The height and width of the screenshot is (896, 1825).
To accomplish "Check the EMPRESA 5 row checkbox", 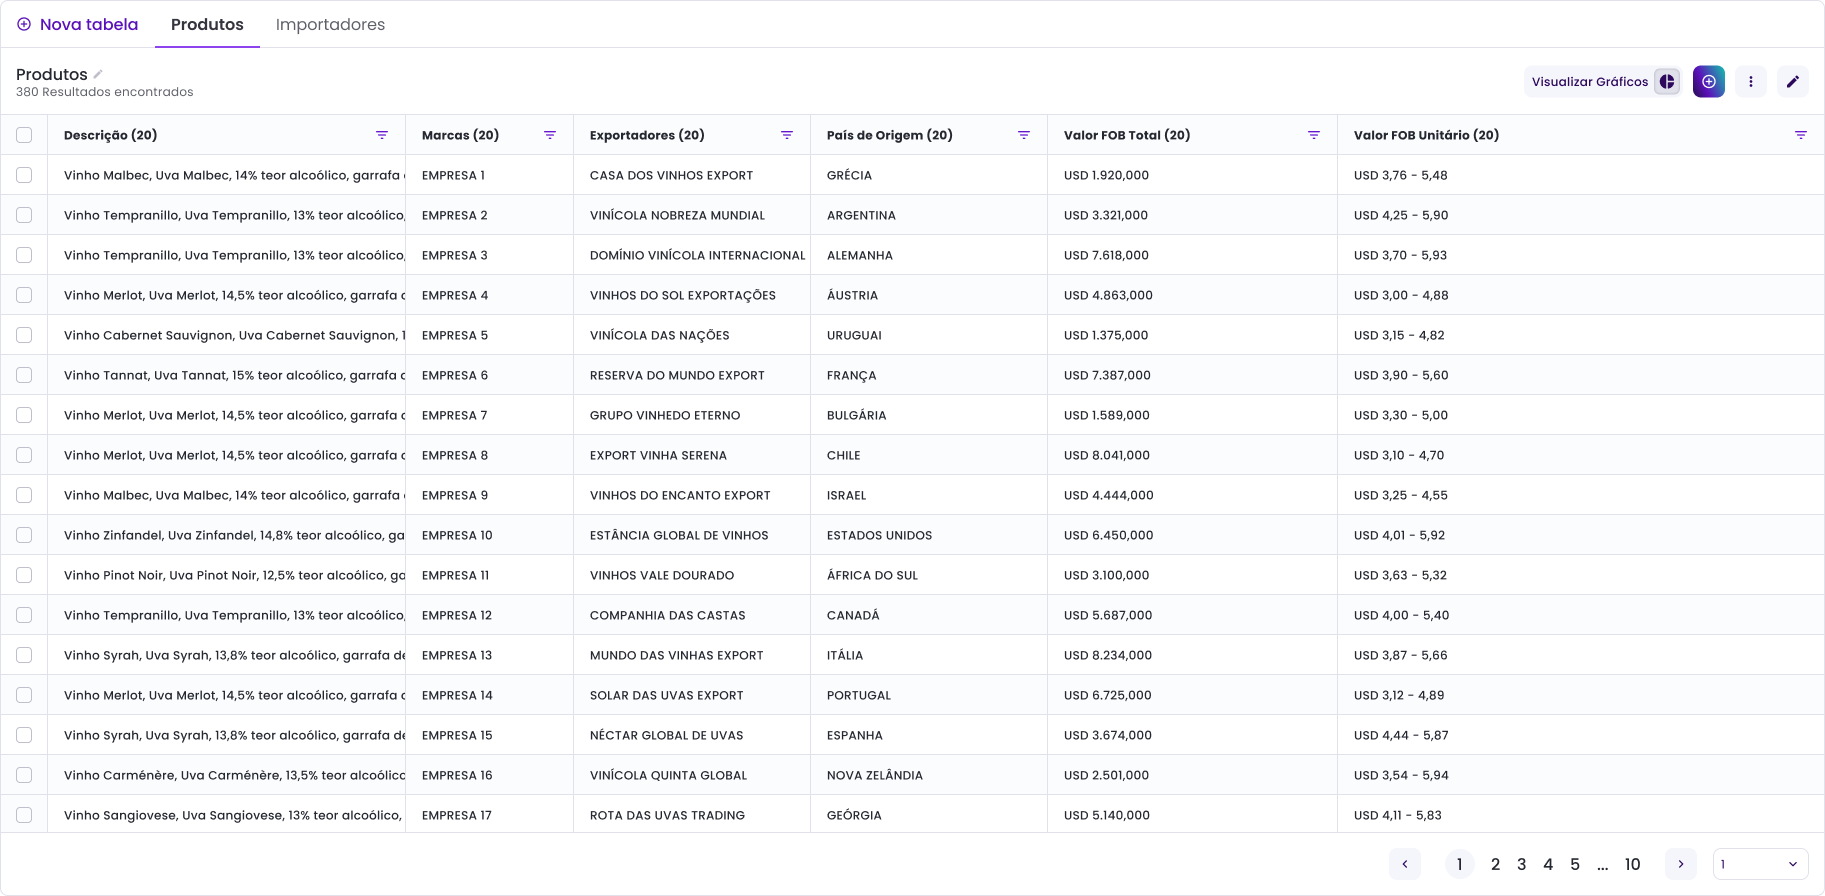I will click(24, 335).
